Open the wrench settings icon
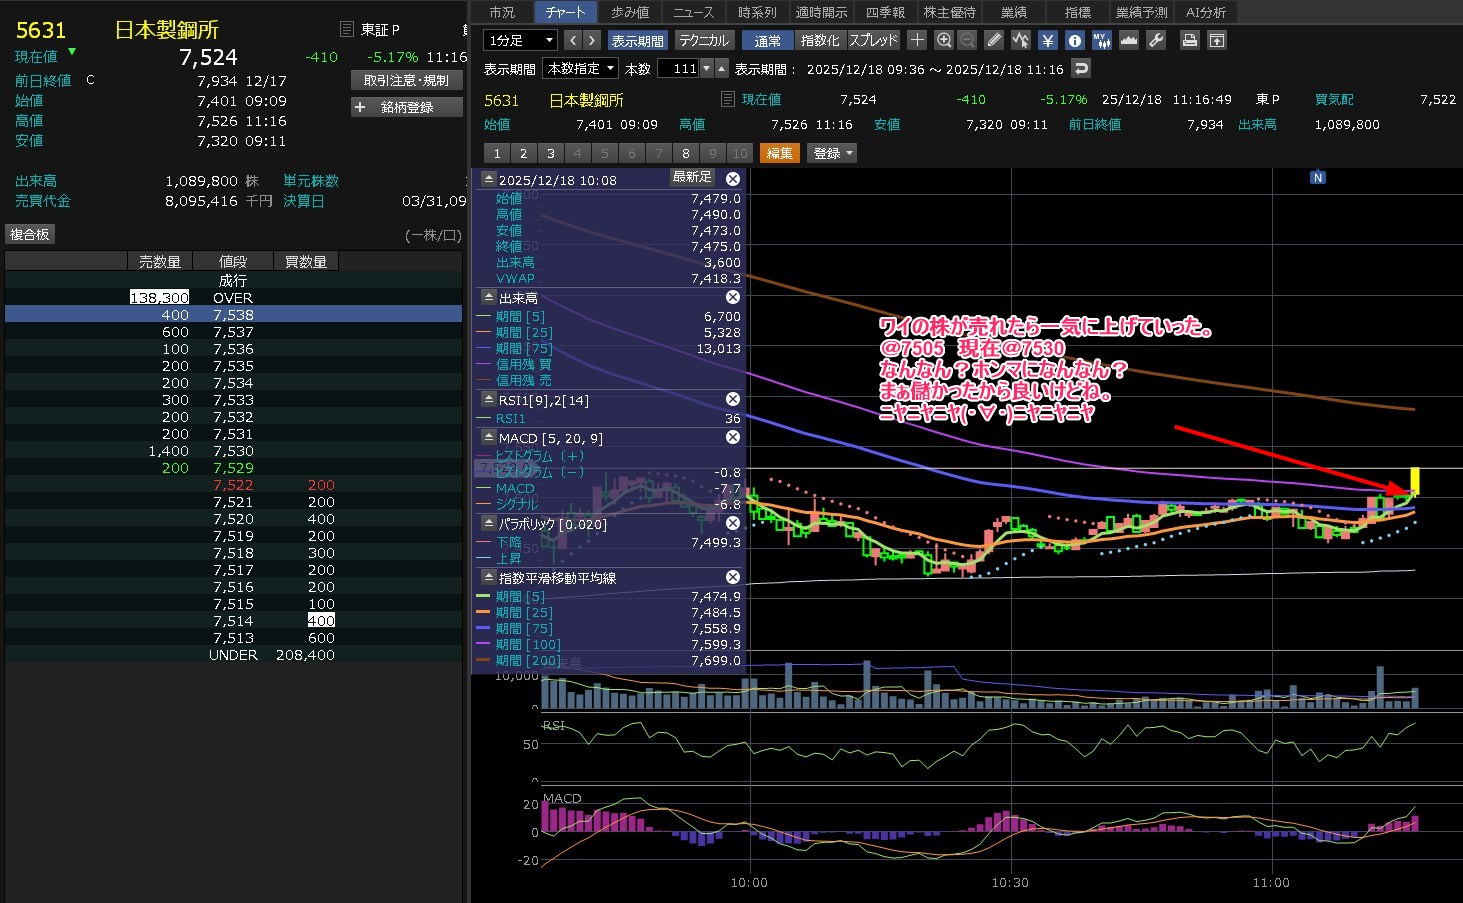 (x=1155, y=40)
